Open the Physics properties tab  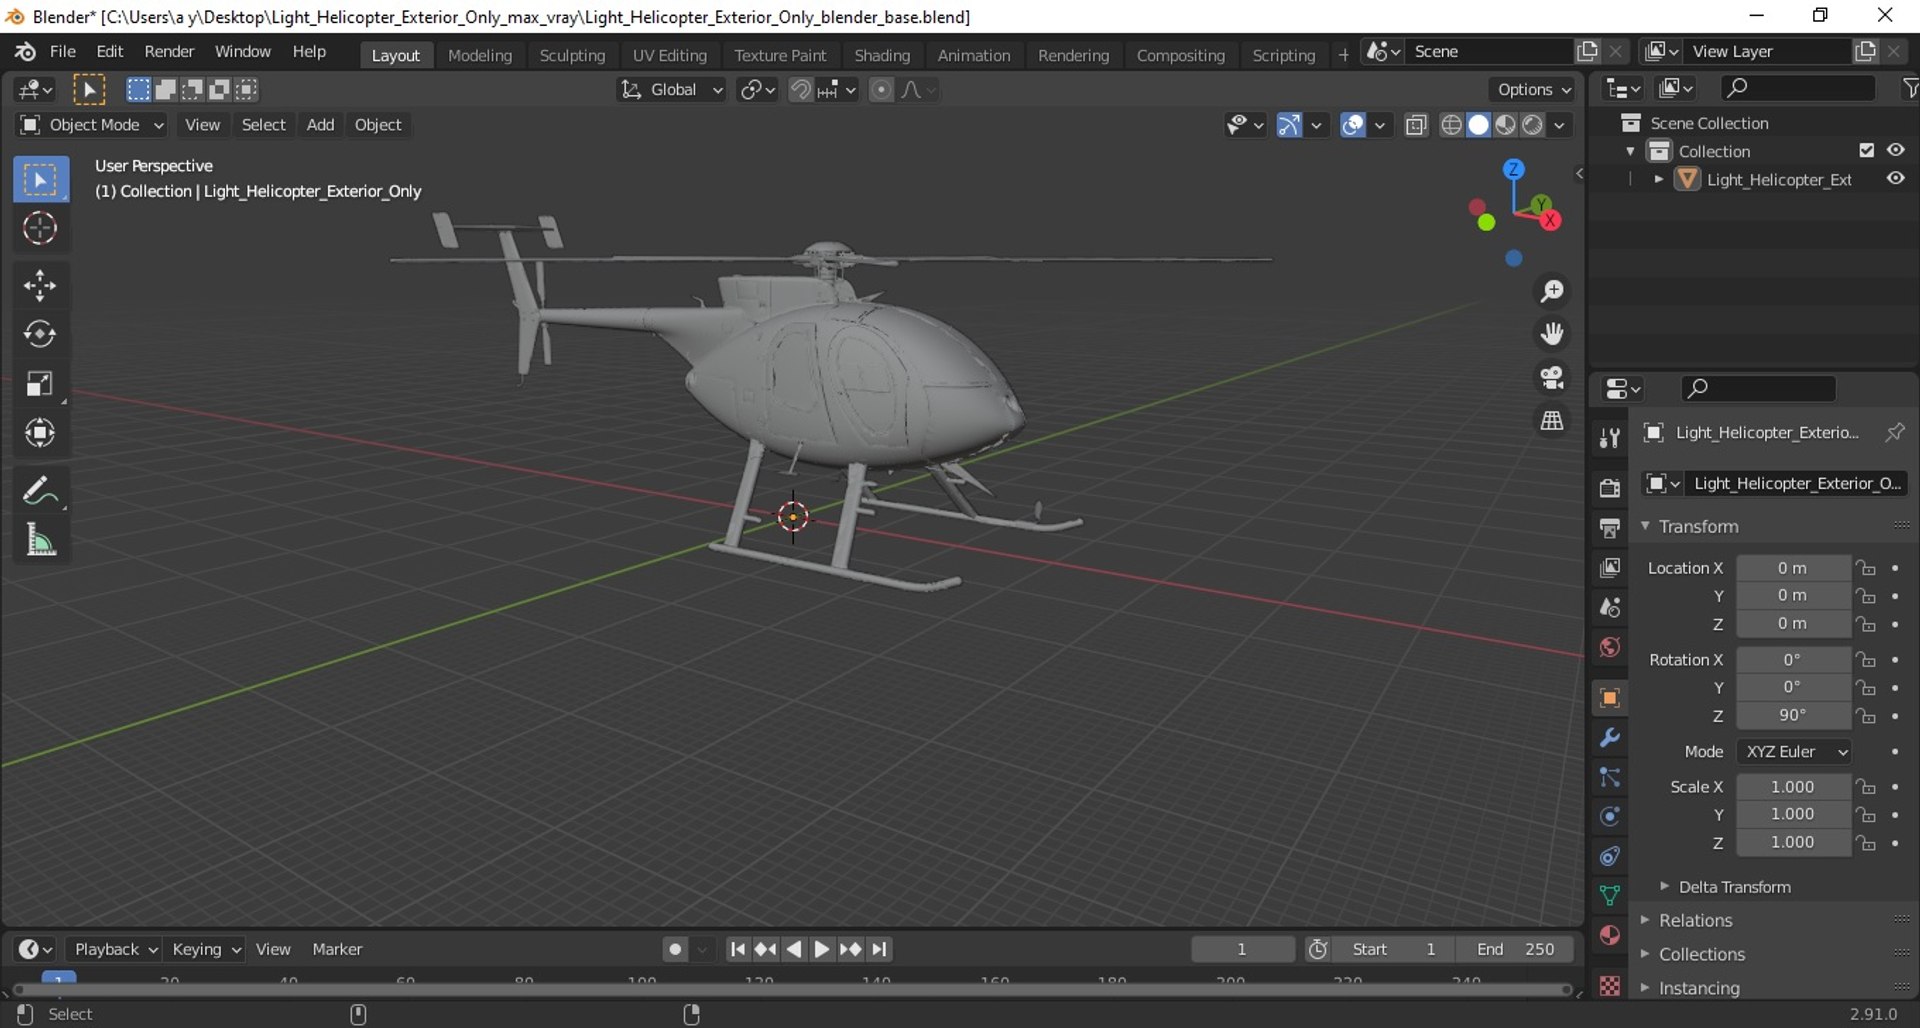[x=1609, y=817]
